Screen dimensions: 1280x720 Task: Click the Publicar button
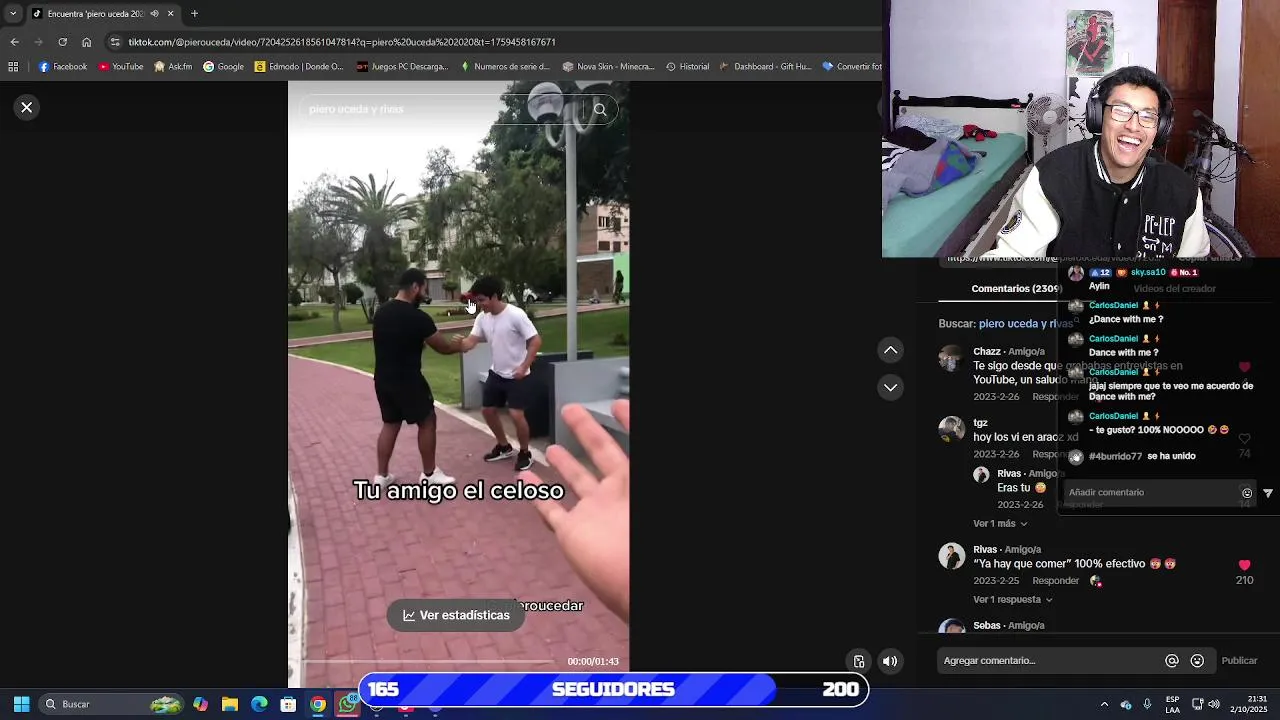[x=1239, y=660]
